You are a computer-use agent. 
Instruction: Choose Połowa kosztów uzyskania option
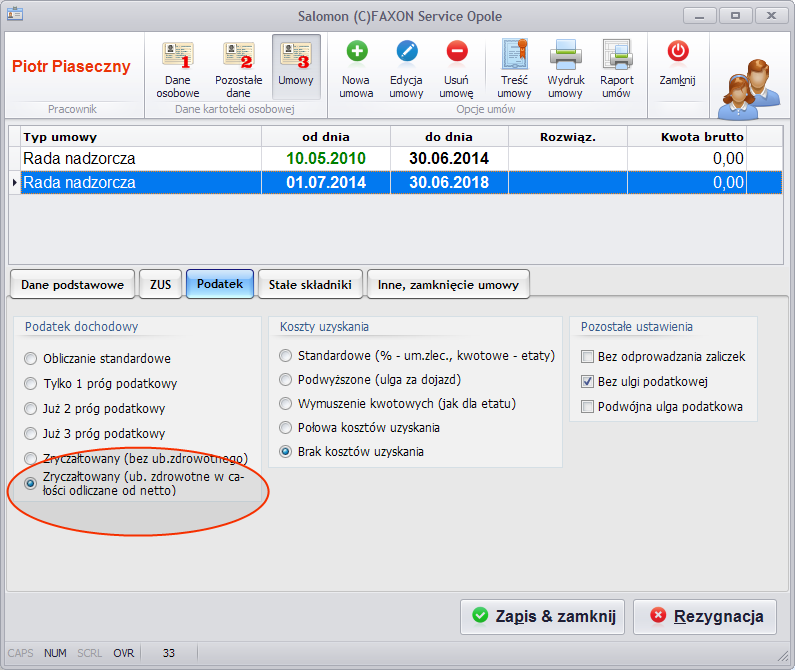point(285,428)
